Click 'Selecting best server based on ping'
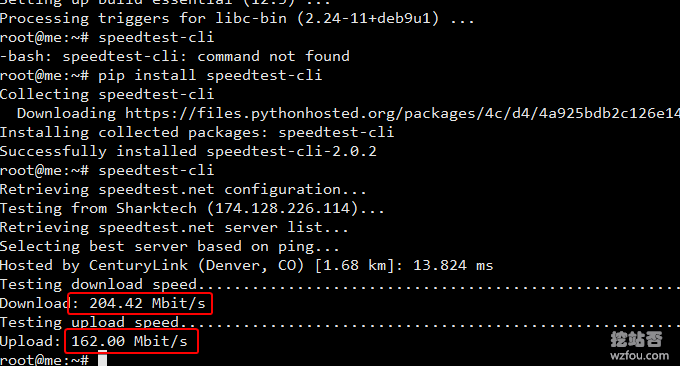This screenshot has width=680, height=366. point(170,246)
